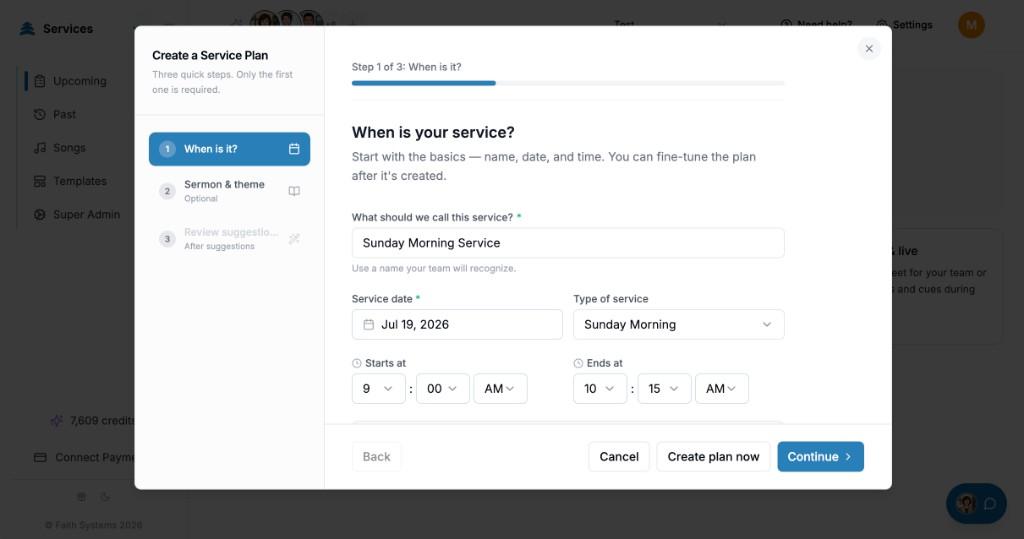Image resolution: width=1024 pixels, height=539 pixels.
Task: Click the step progress bar
Action: pyautogui.click(x=568, y=83)
